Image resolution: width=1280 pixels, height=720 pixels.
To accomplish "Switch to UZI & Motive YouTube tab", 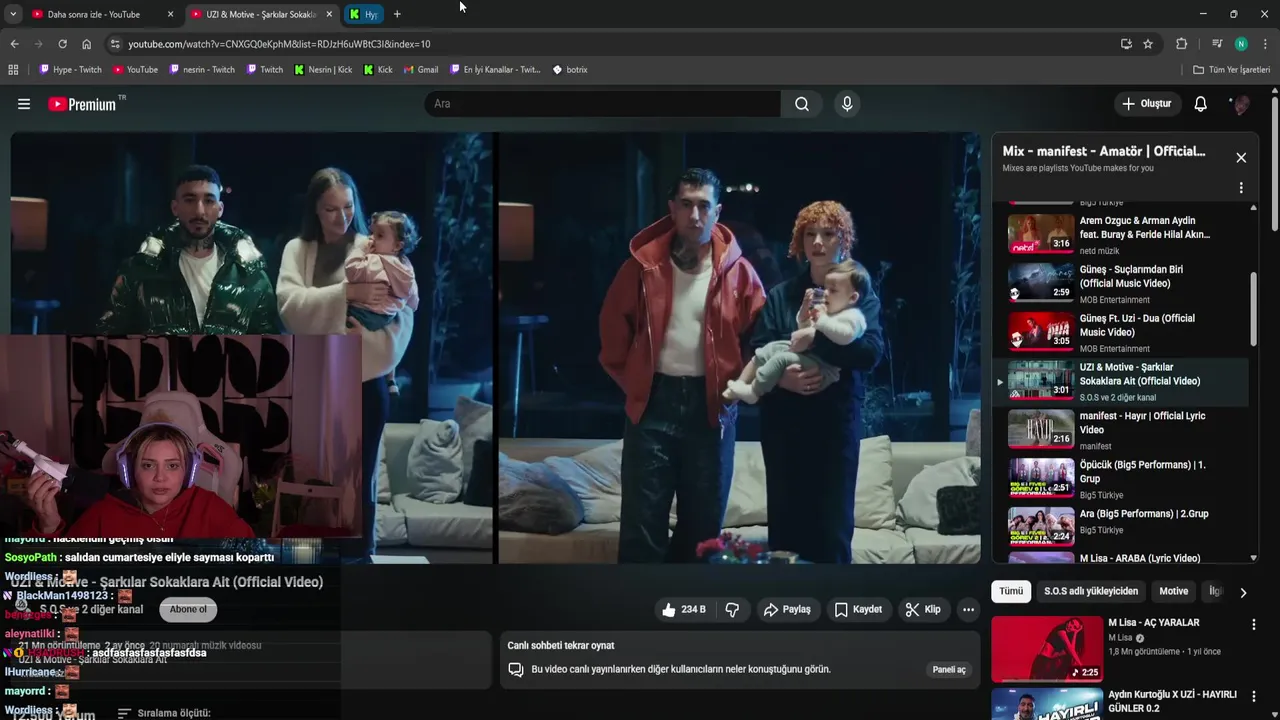I will click(x=260, y=14).
